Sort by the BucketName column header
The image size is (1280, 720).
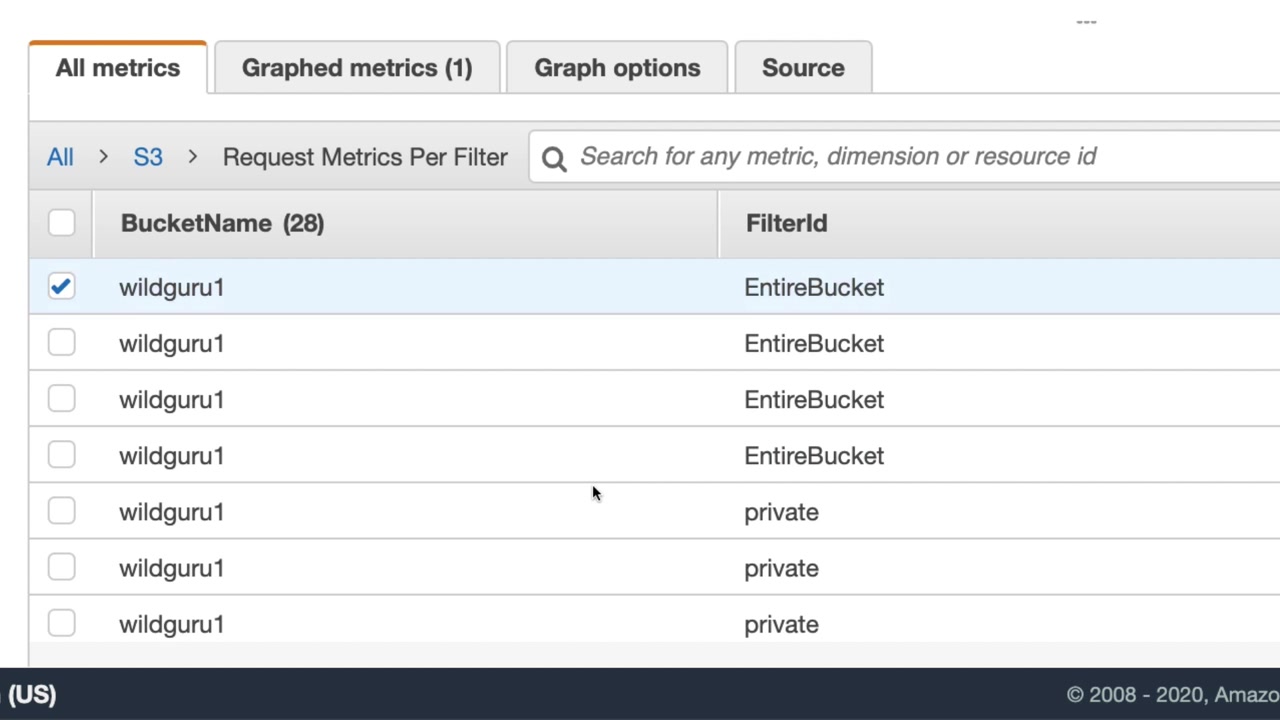pos(222,223)
